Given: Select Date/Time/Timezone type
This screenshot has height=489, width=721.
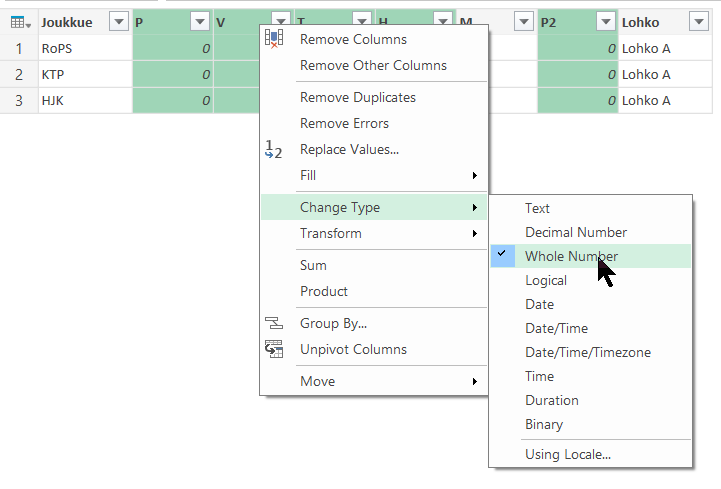Looking at the screenshot, I should (585, 352).
